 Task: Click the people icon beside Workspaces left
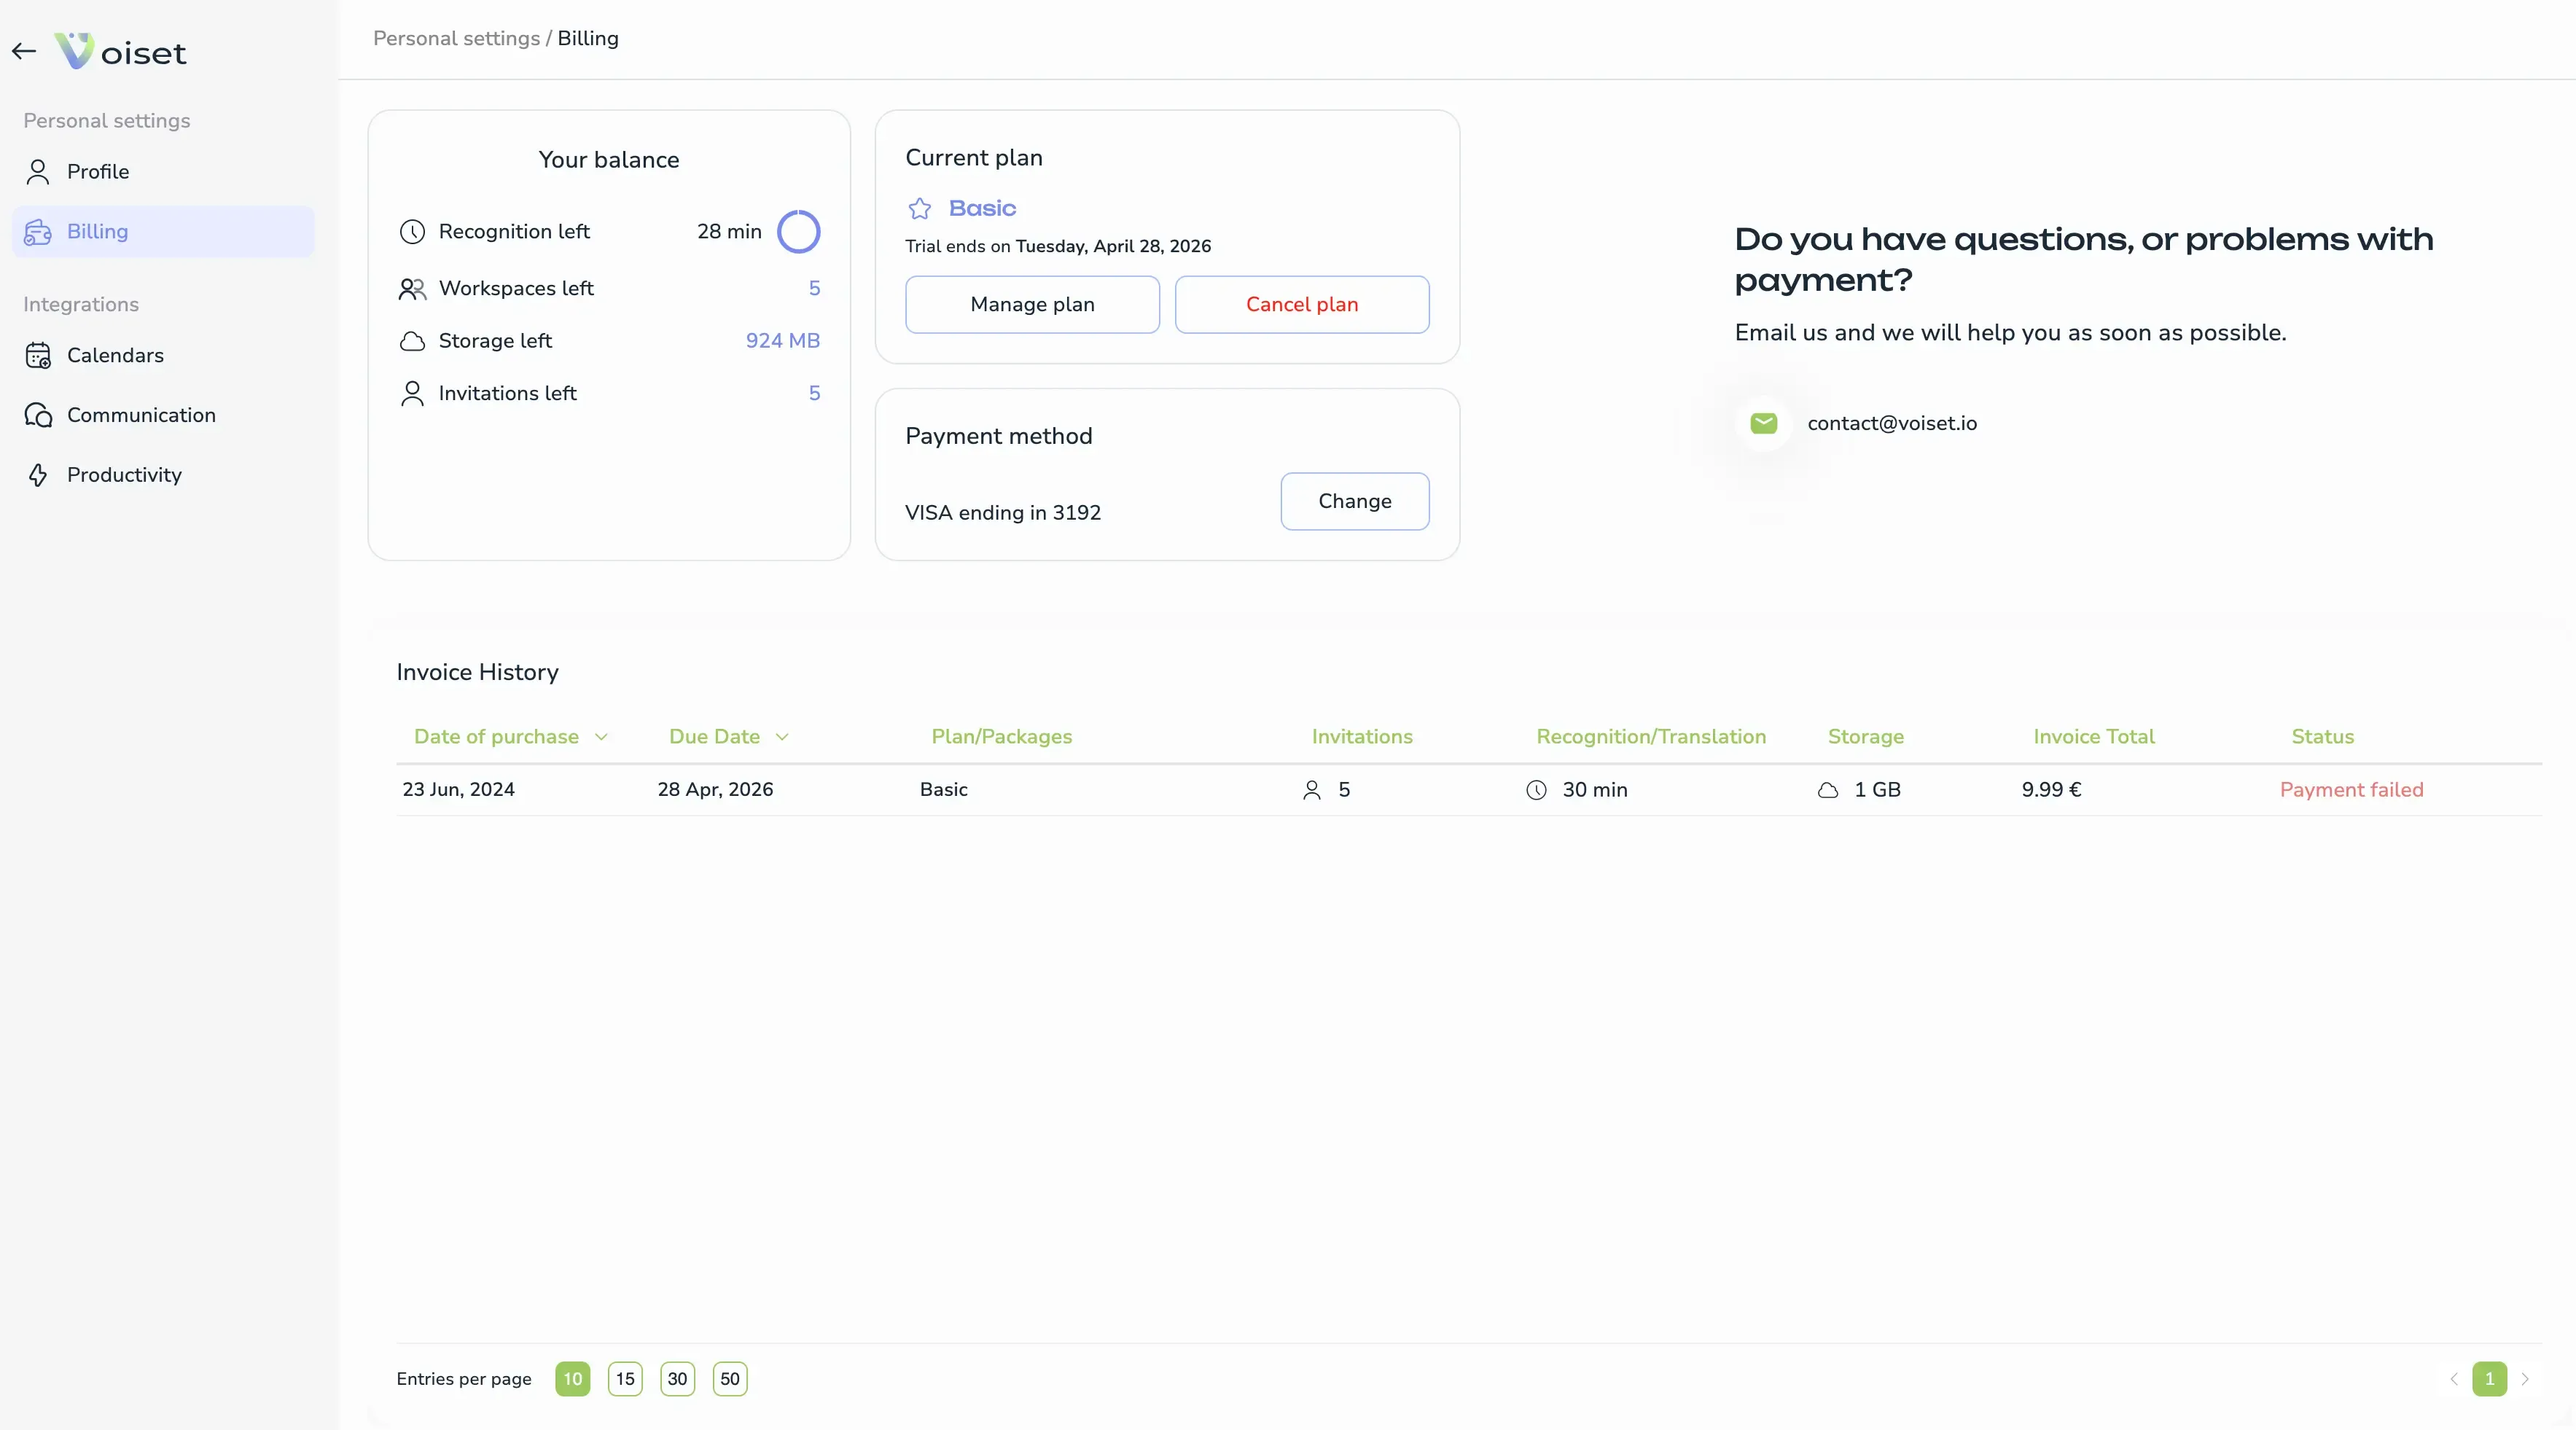413,289
